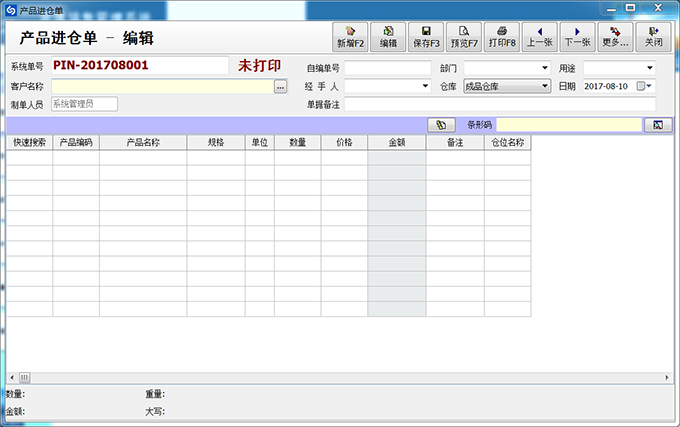Click the 系统单号 PIN-201708001 field
Screen dimensions: 680x427
tap(140, 65)
